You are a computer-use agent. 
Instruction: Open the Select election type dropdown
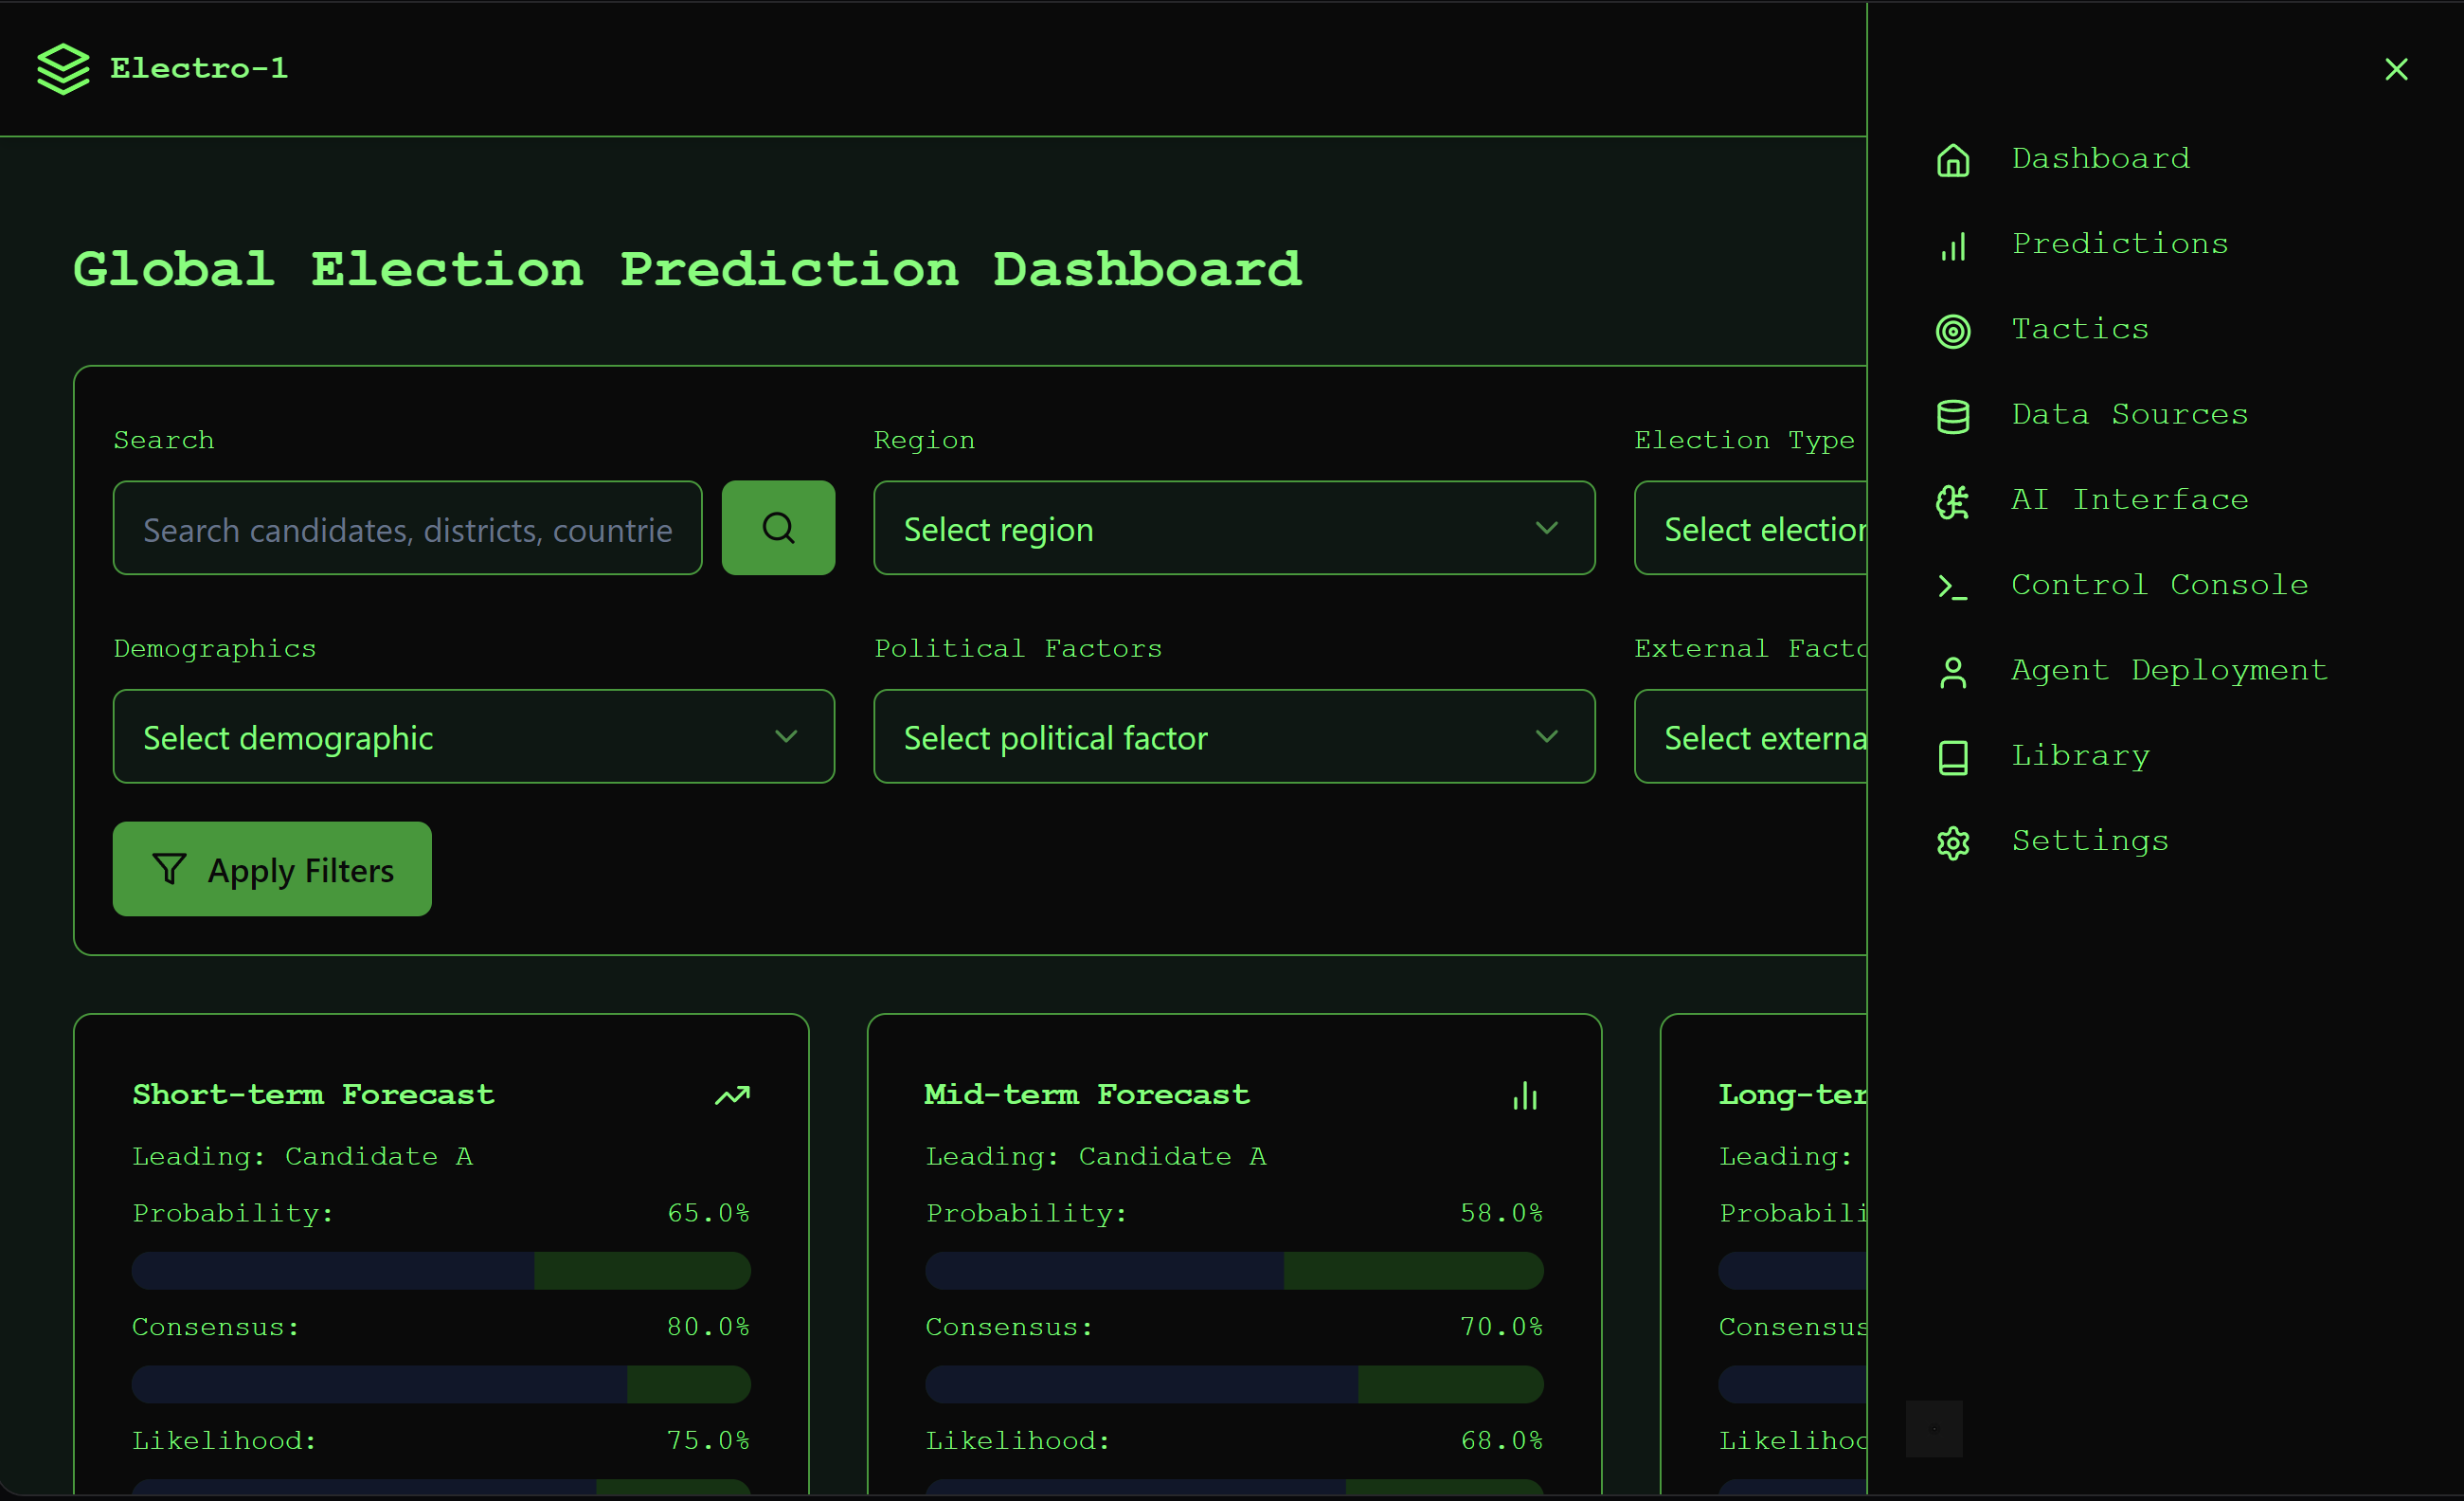[1751, 528]
